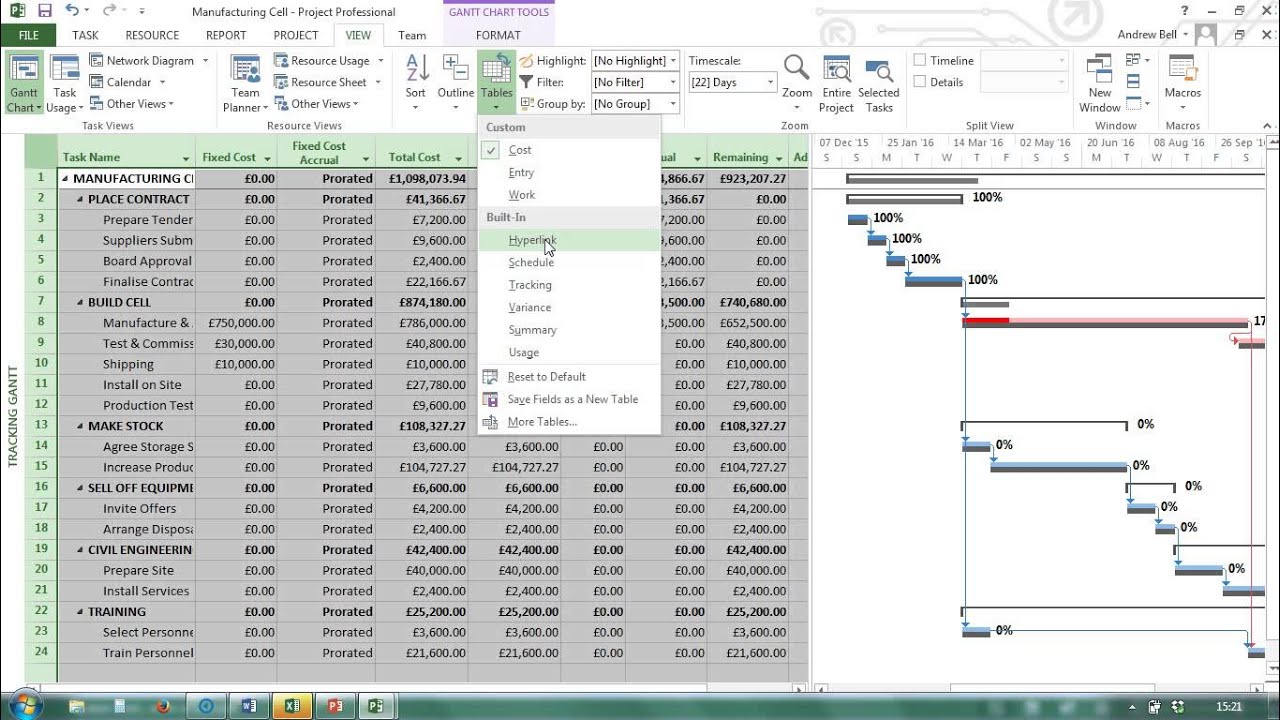Open the Macros button
Screen dimensions: 1280x720
click(1183, 84)
